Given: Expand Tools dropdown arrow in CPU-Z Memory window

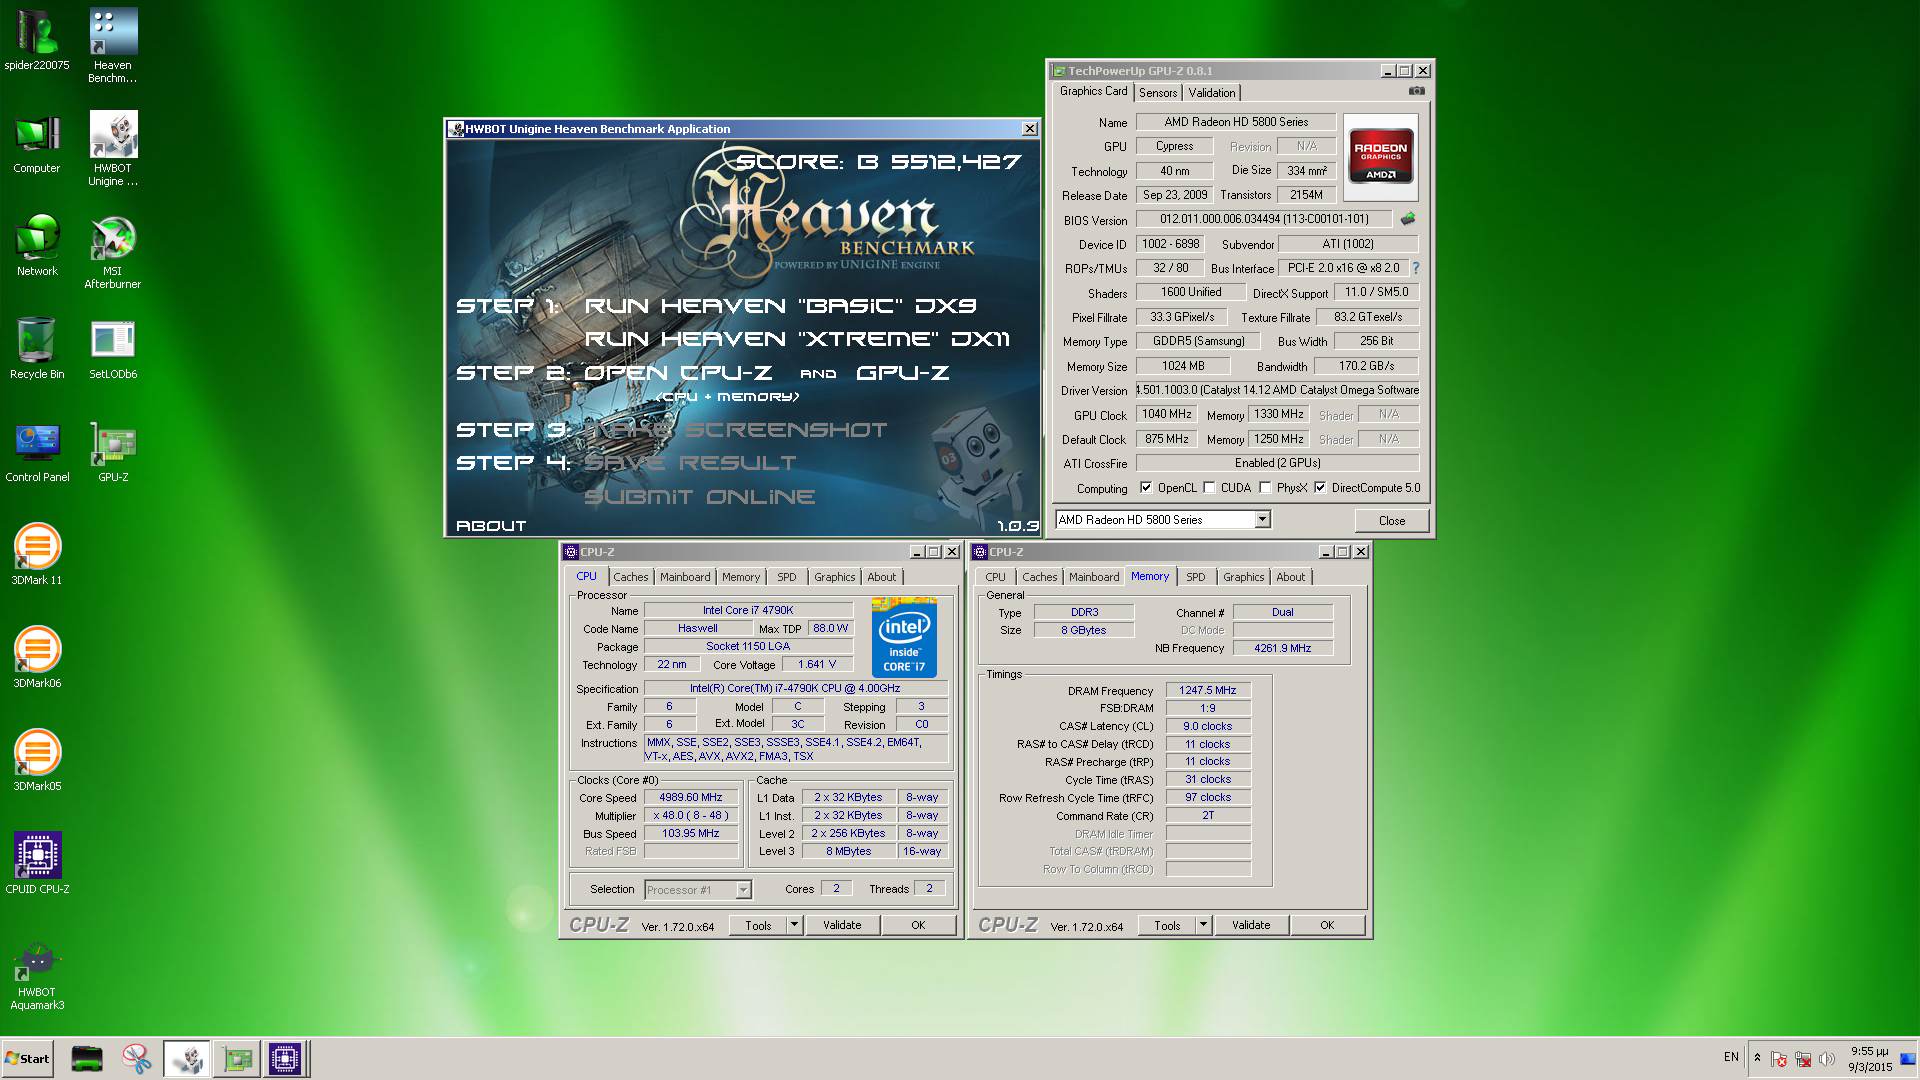Looking at the screenshot, I should pyautogui.click(x=1203, y=925).
